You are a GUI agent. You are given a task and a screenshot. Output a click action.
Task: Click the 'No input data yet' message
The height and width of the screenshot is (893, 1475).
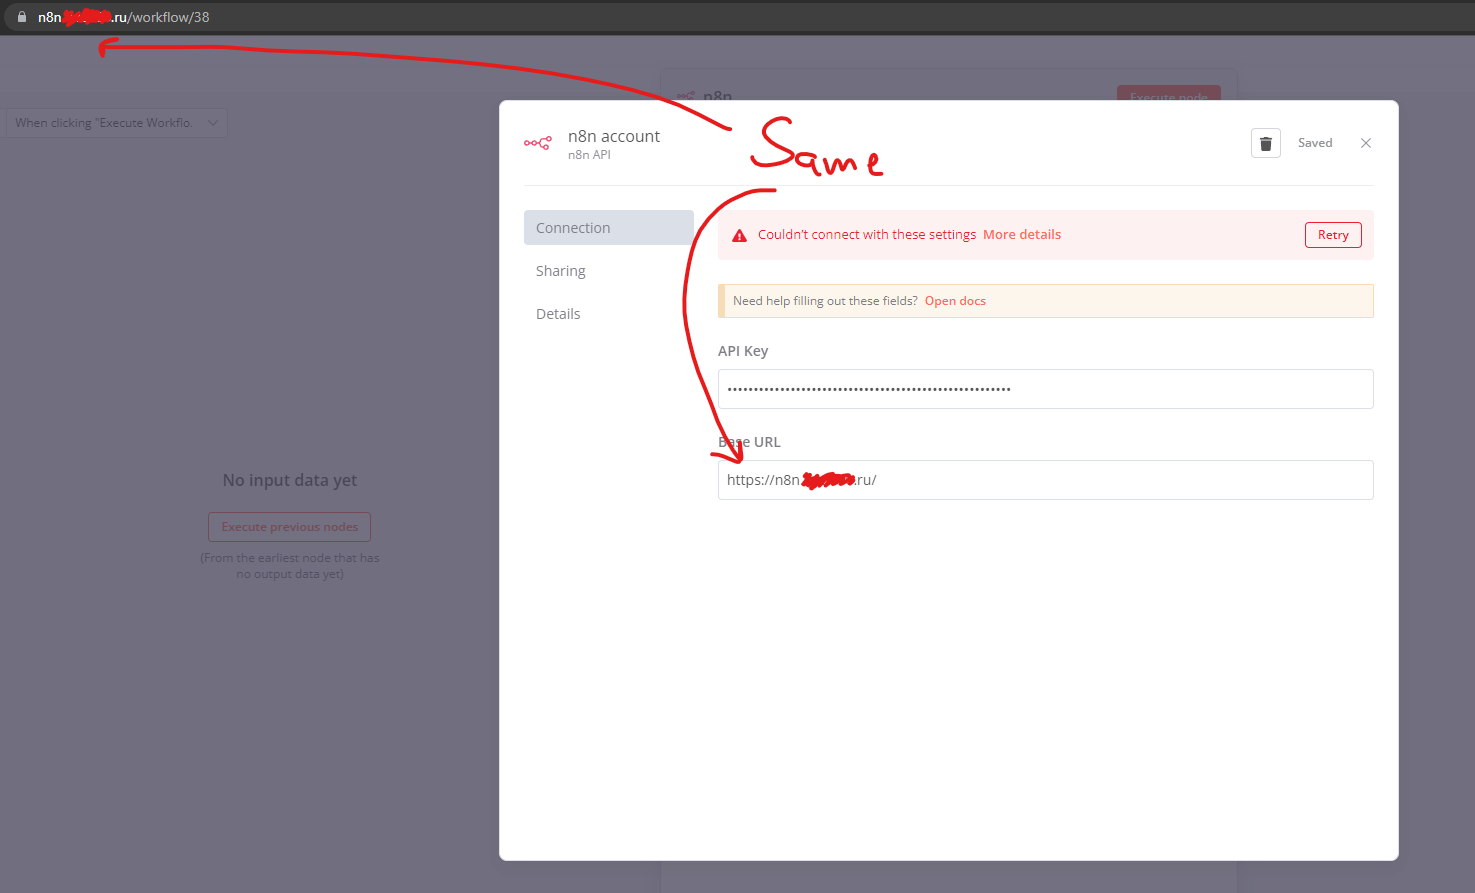pyautogui.click(x=290, y=480)
